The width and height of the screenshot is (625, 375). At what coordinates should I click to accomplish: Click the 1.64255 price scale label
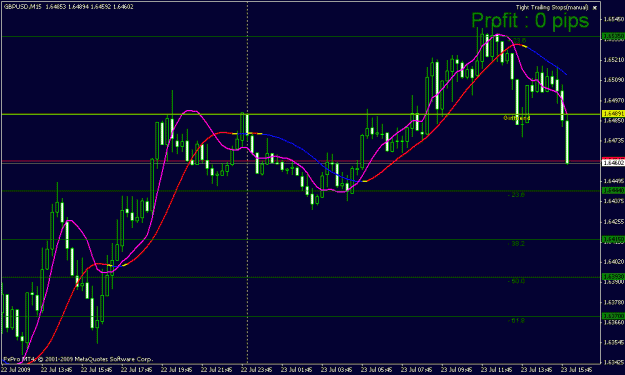614,222
